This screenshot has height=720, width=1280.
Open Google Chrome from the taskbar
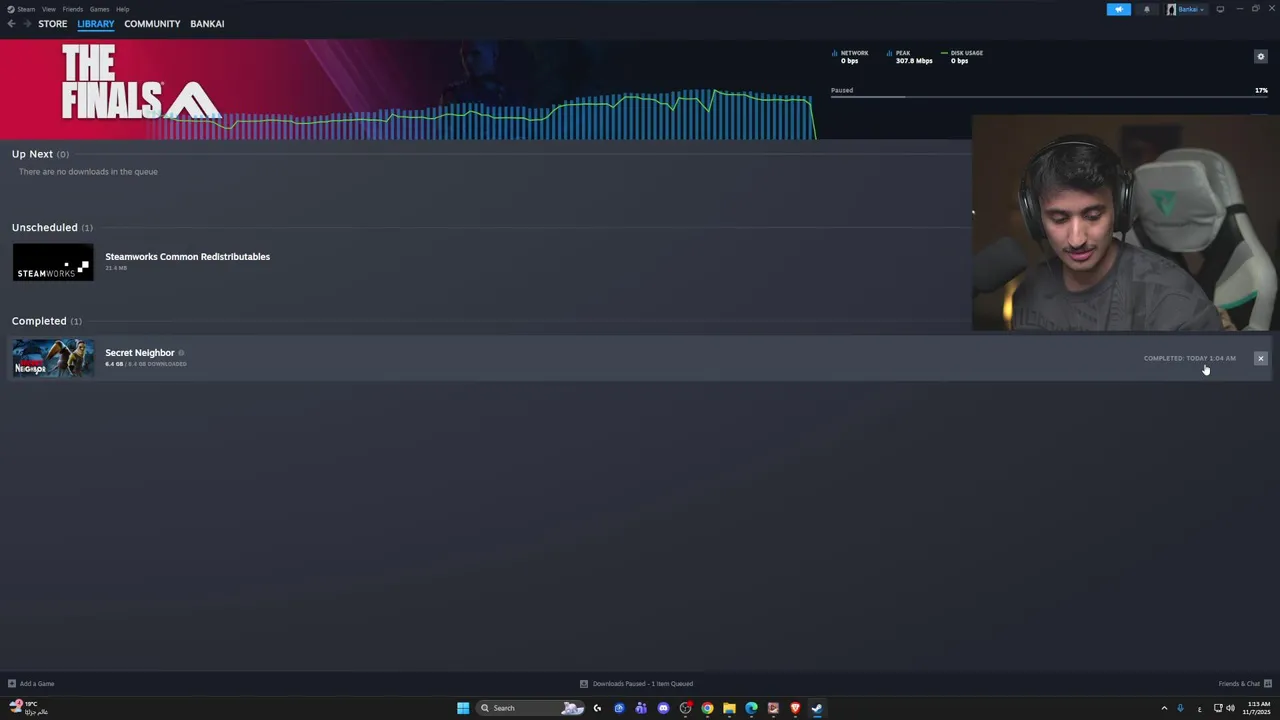pos(707,708)
